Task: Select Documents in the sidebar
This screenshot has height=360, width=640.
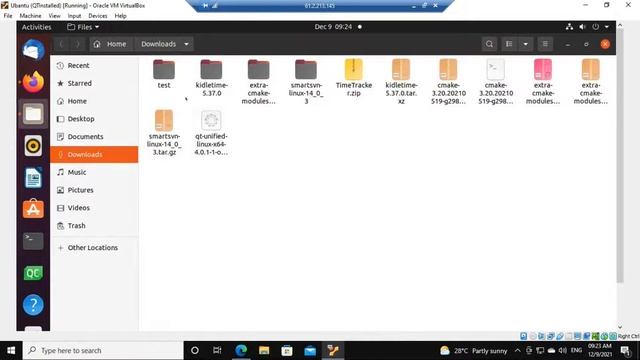Action: click(x=94, y=136)
